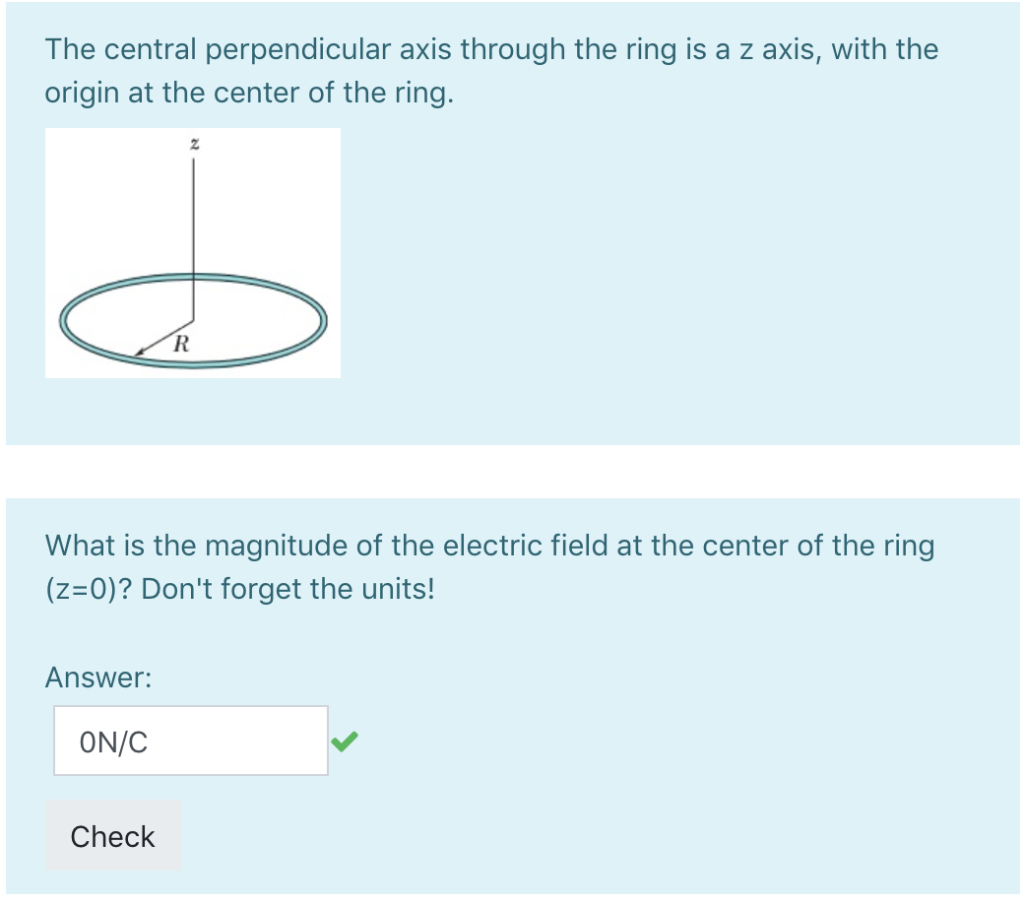The image size is (1024, 906).
Task: Click the arrow showing radius R
Action: (160, 335)
